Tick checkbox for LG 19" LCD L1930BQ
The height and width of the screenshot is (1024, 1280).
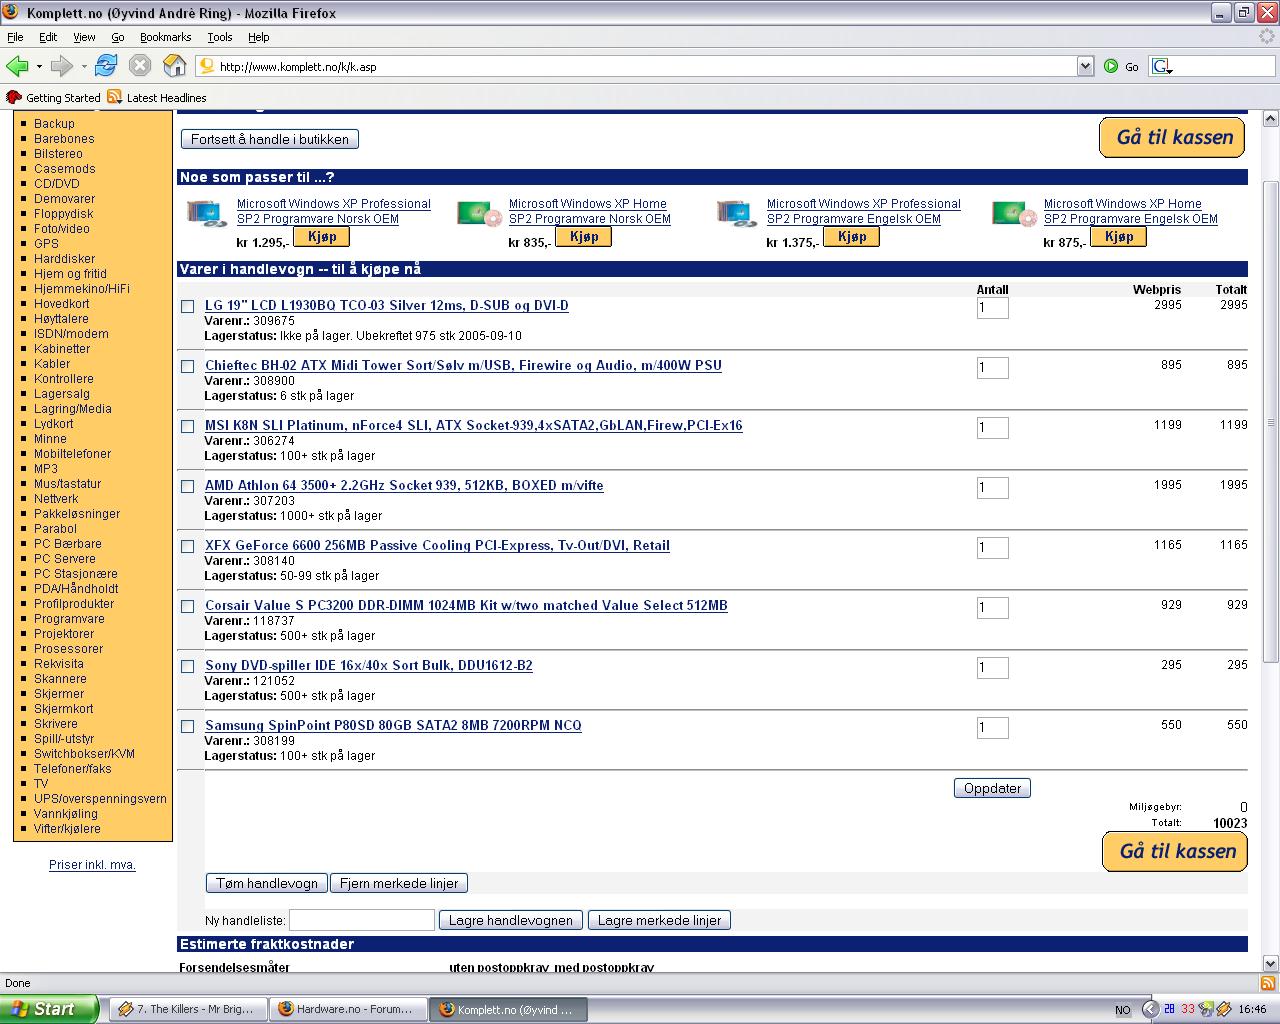pos(187,306)
